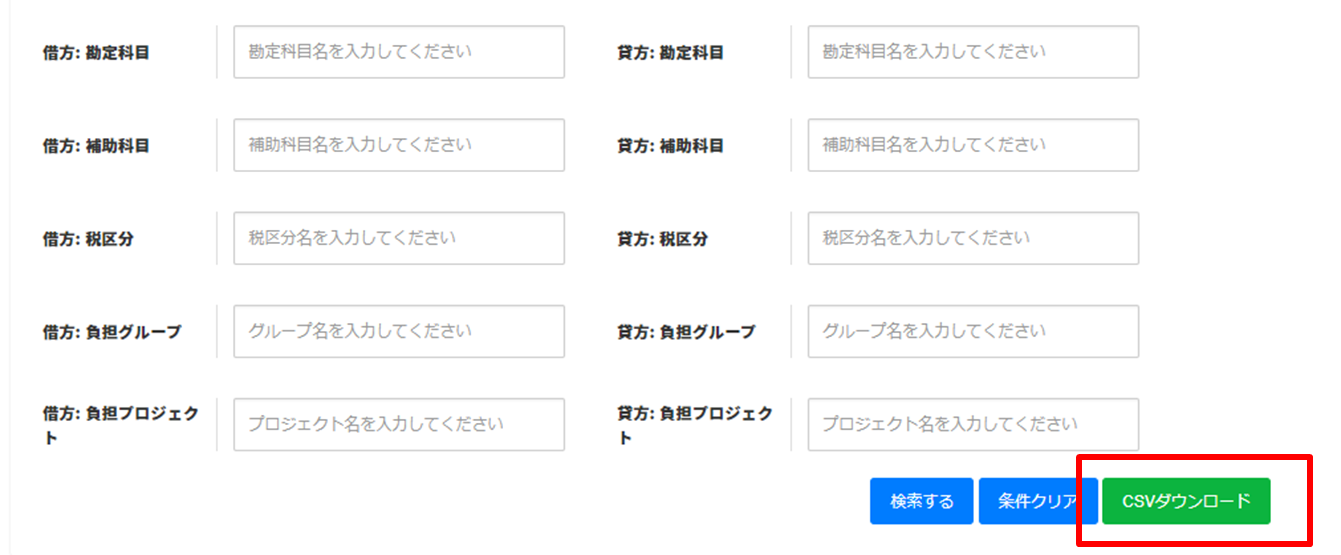The width and height of the screenshot is (1341, 555).
Task: Download results with CSVダウンロード button
Action: [1186, 501]
